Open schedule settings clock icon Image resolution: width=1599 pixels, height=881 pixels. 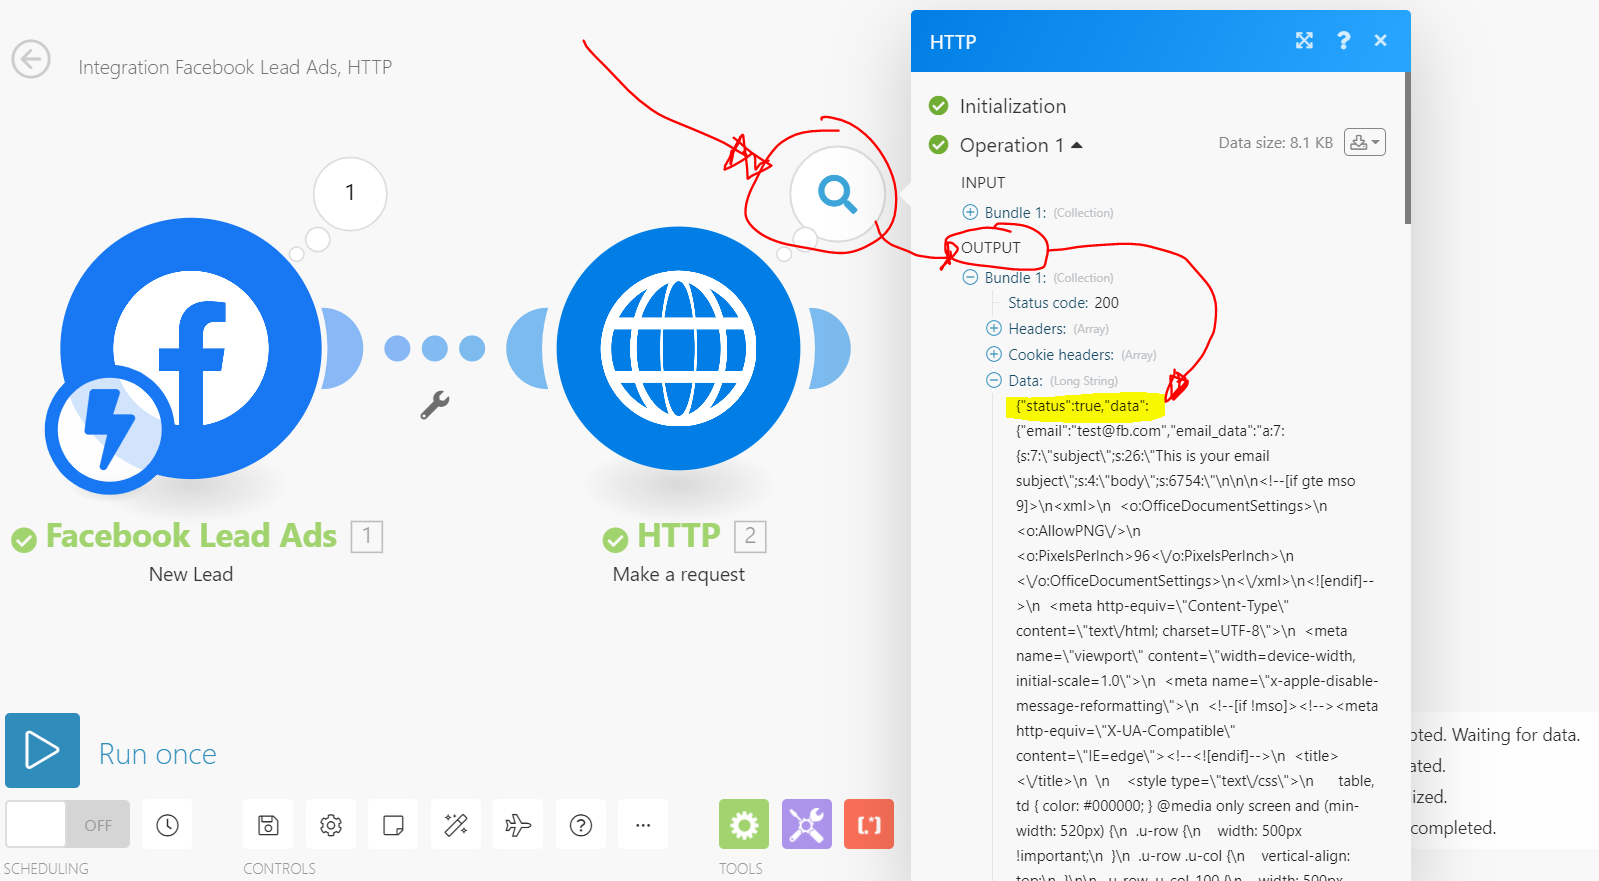pyautogui.click(x=167, y=825)
